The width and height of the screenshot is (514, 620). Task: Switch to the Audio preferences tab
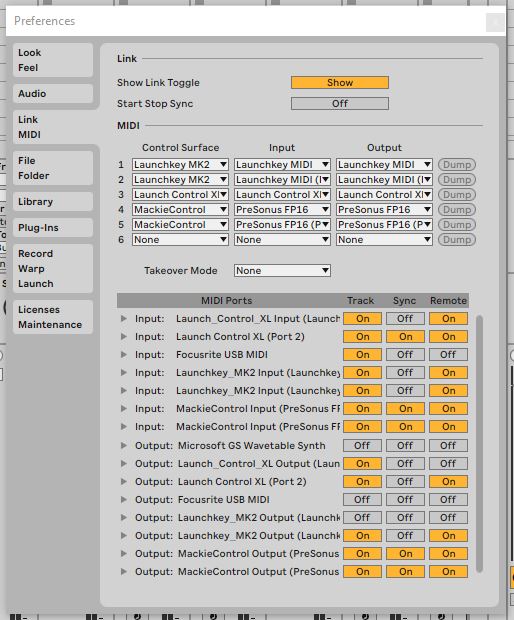coord(53,94)
